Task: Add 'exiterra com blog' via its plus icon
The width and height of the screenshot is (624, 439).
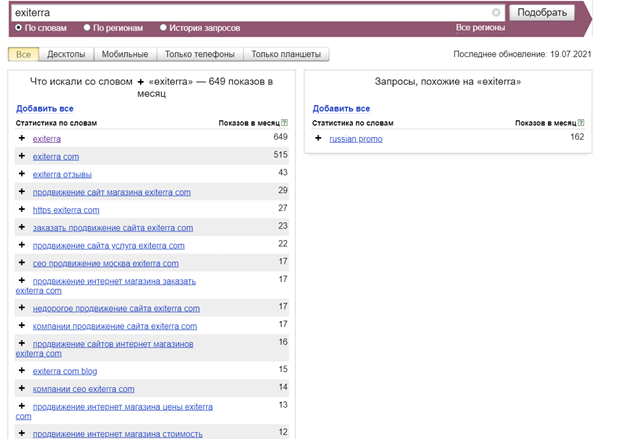Action: (x=22, y=371)
